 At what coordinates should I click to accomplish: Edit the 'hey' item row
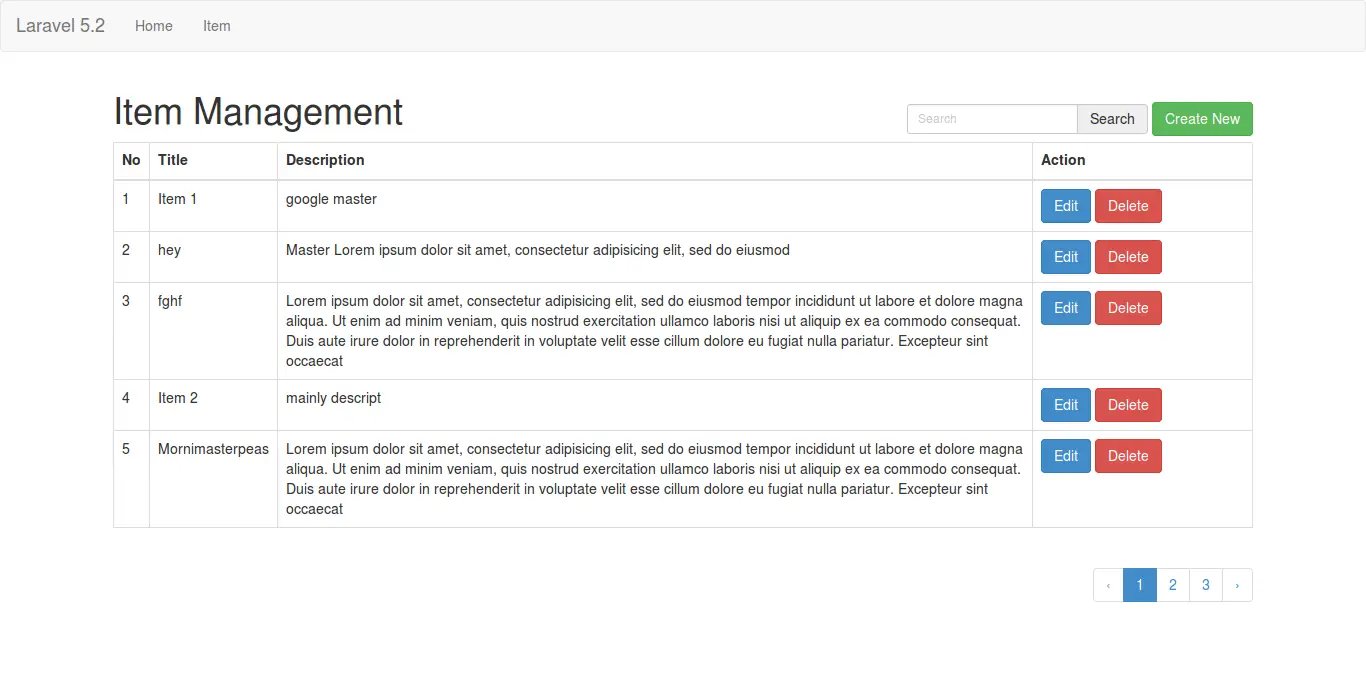click(x=1066, y=257)
